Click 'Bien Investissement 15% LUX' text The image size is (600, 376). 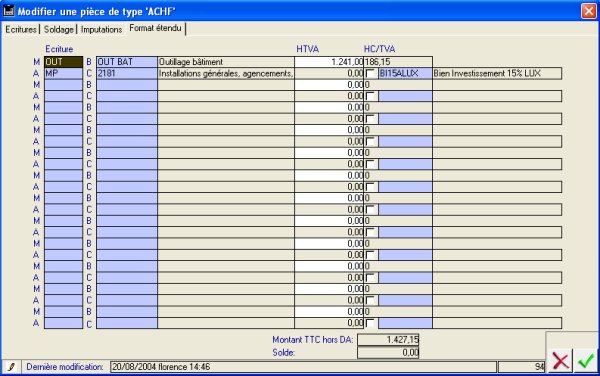497,73
